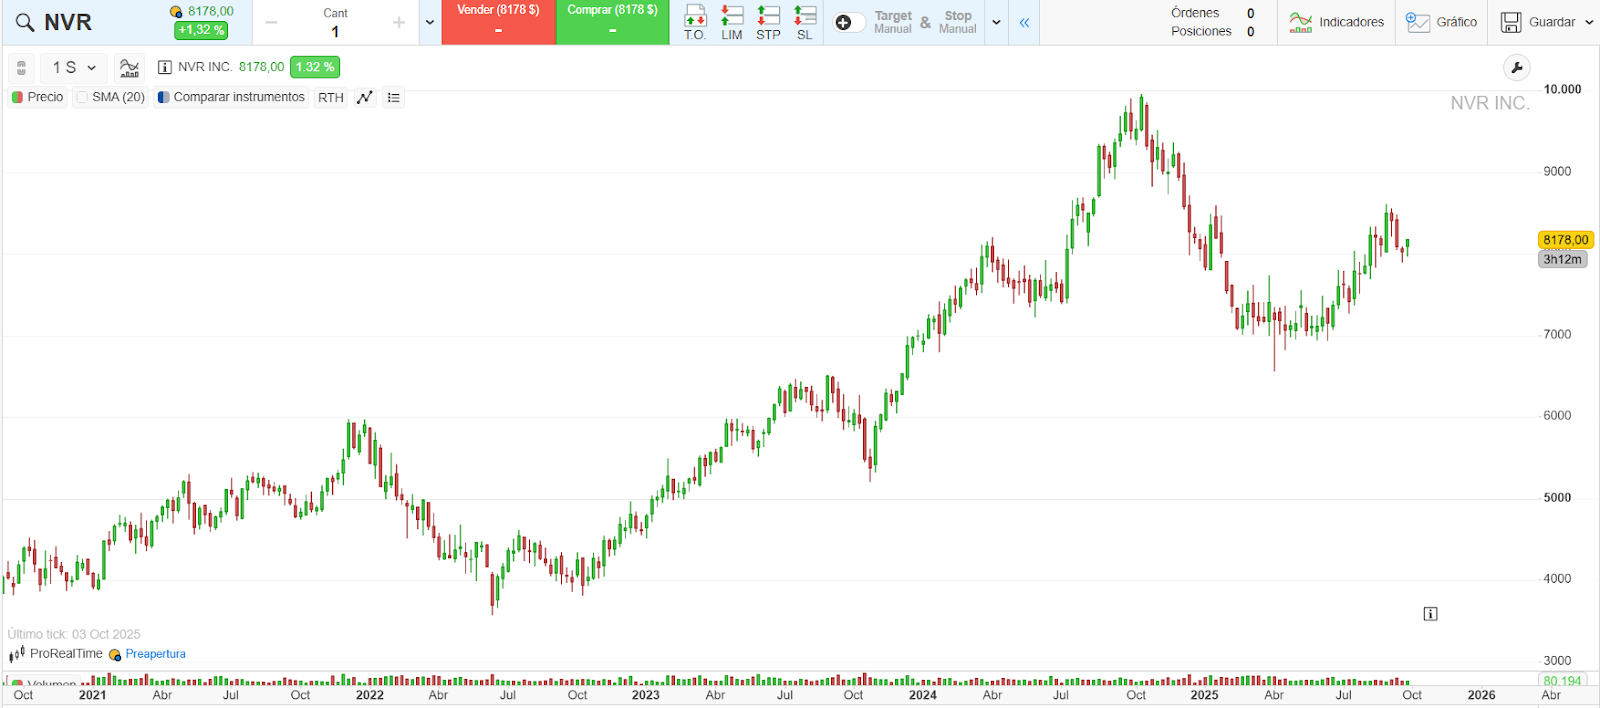The width and height of the screenshot is (1600, 708).
Task: Open chart settings wrench icon
Action: [1517, 67]
